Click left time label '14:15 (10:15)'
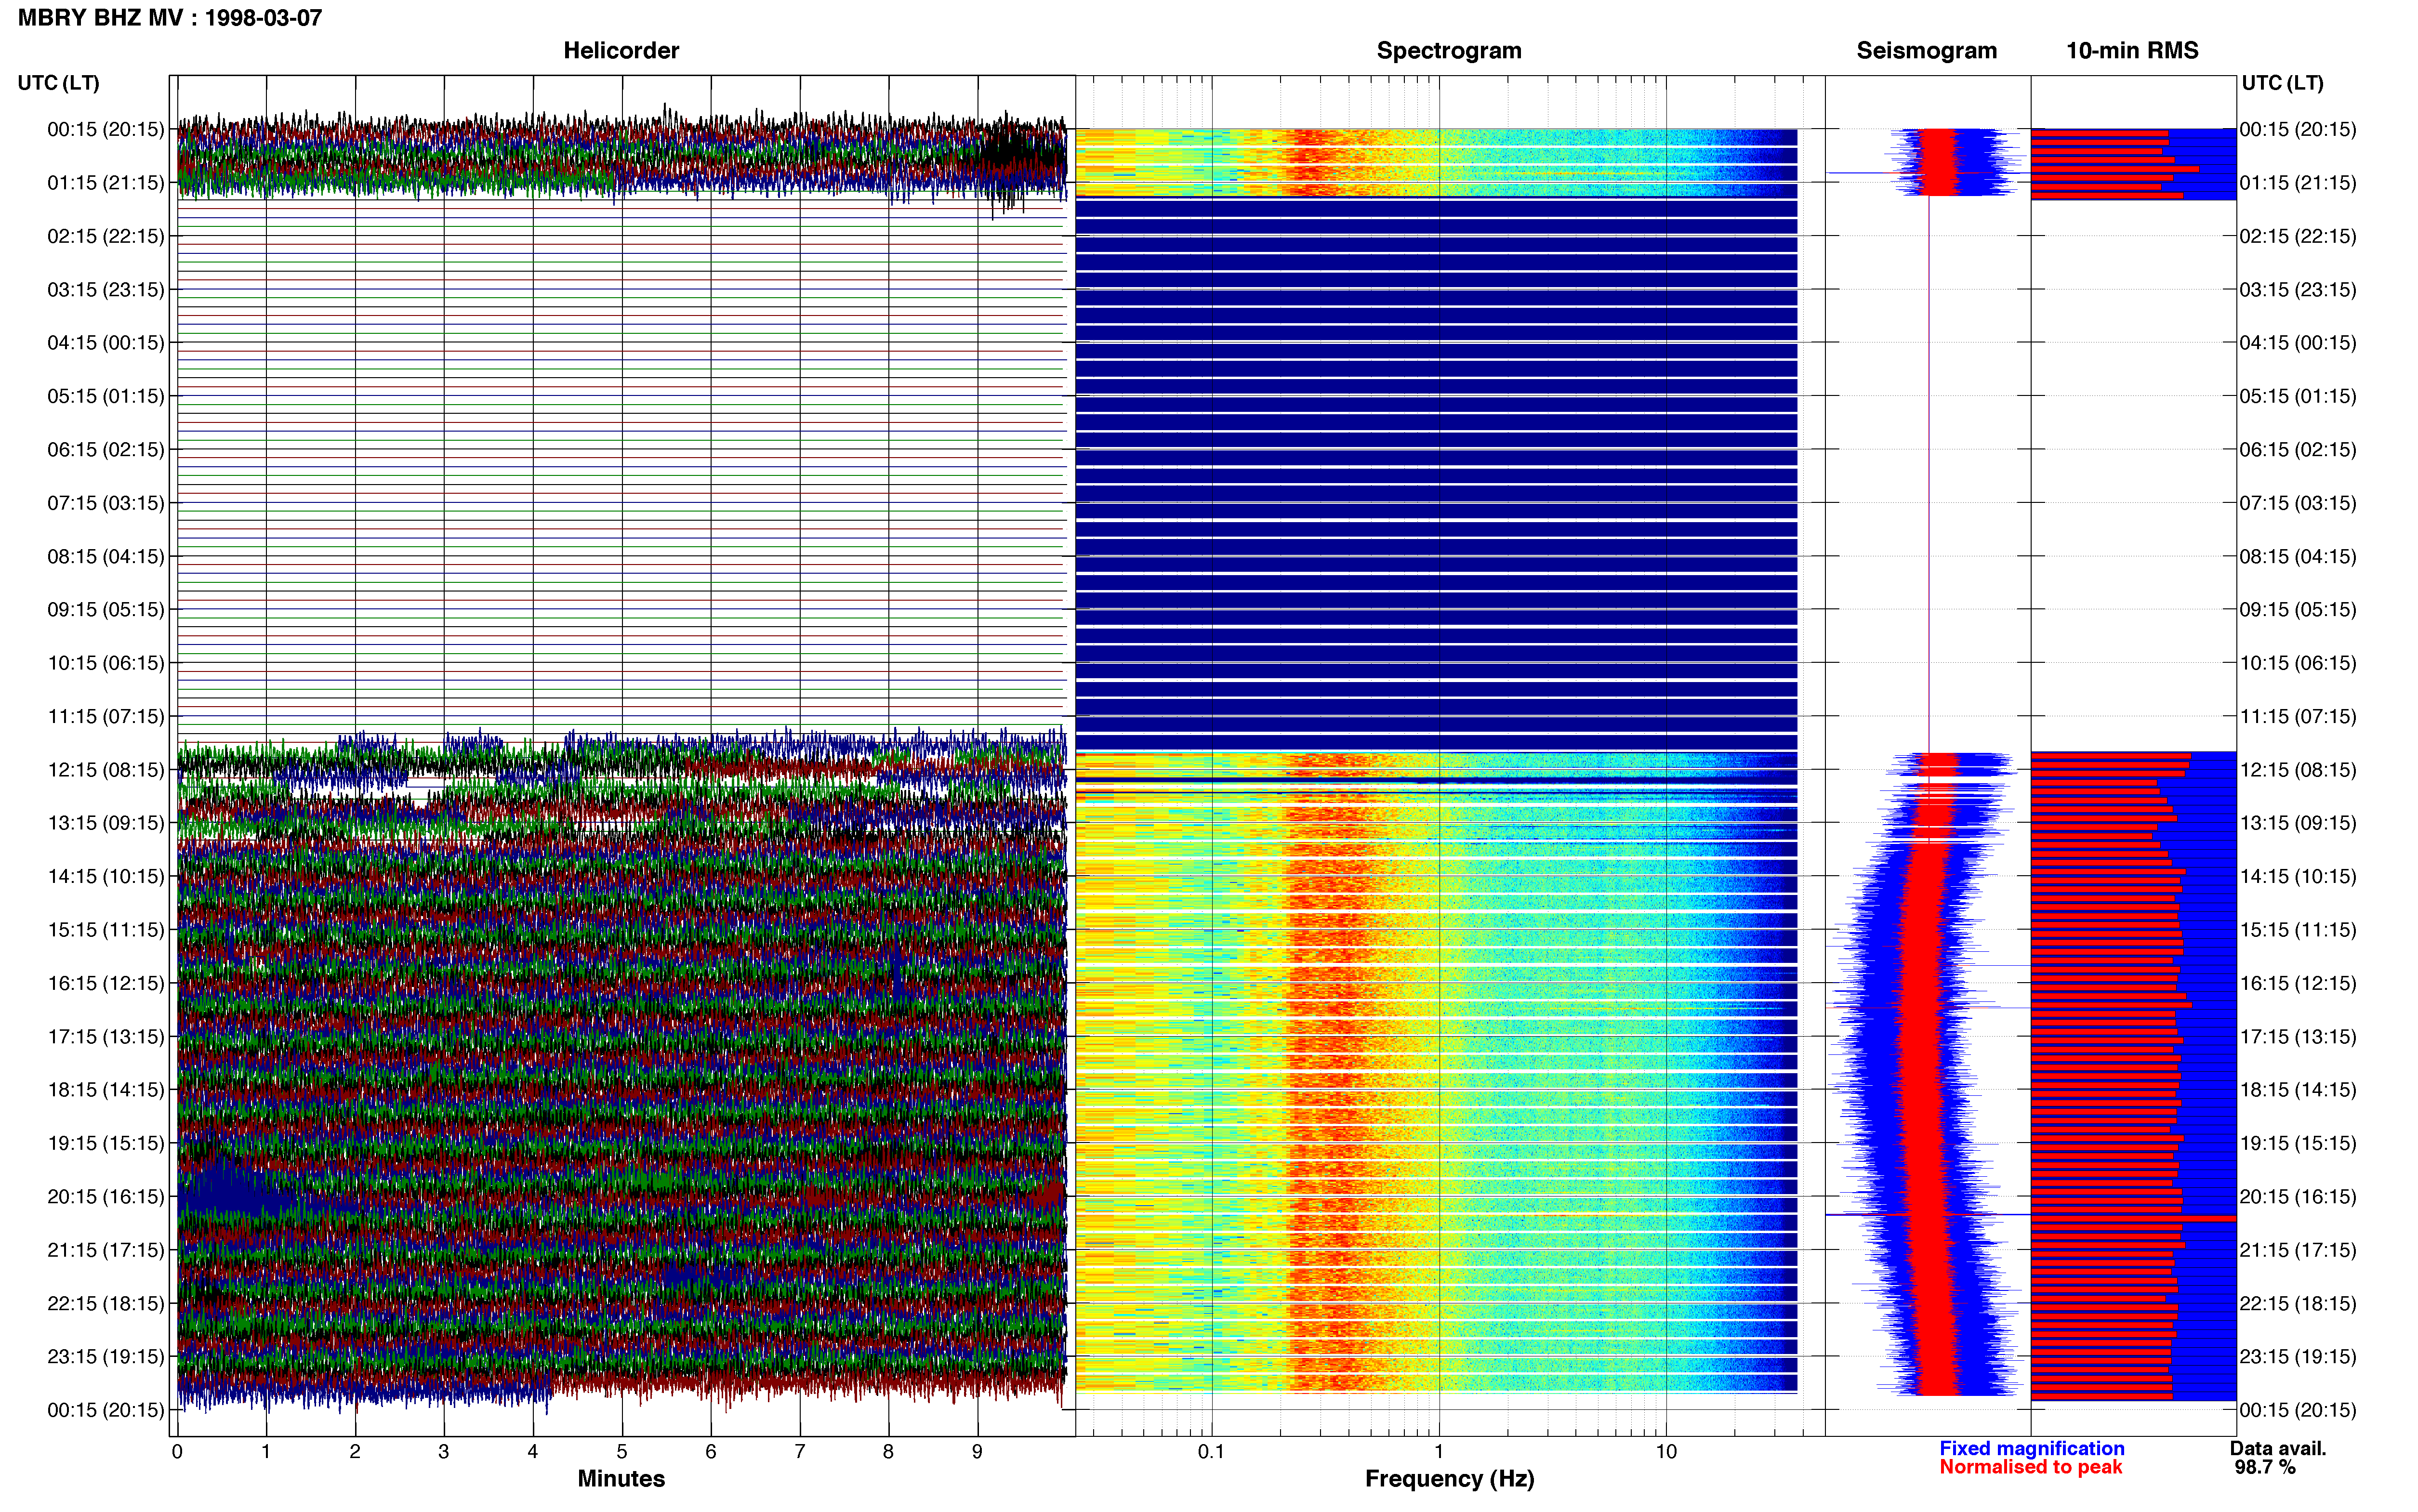The image size is (2418, 1512). click(x=106, y=877)
